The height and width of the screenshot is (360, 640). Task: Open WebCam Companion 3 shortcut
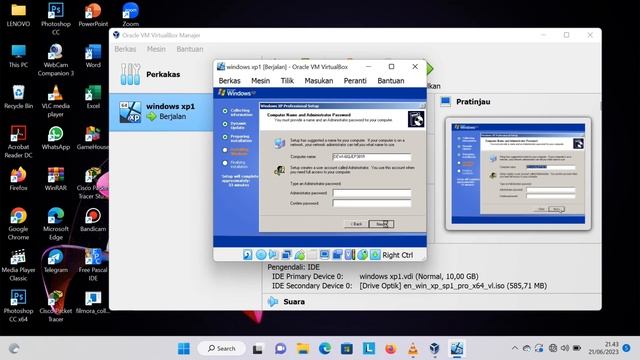point(56,60)
